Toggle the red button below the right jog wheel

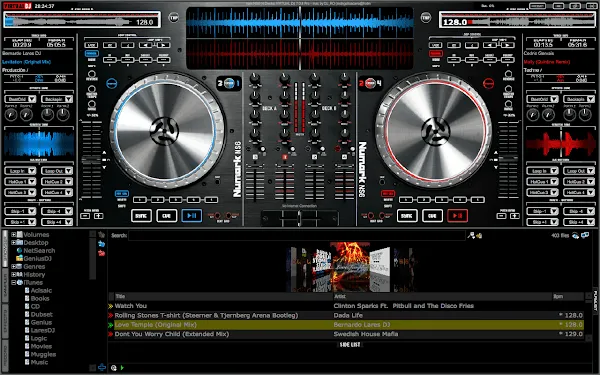point(388,194)
